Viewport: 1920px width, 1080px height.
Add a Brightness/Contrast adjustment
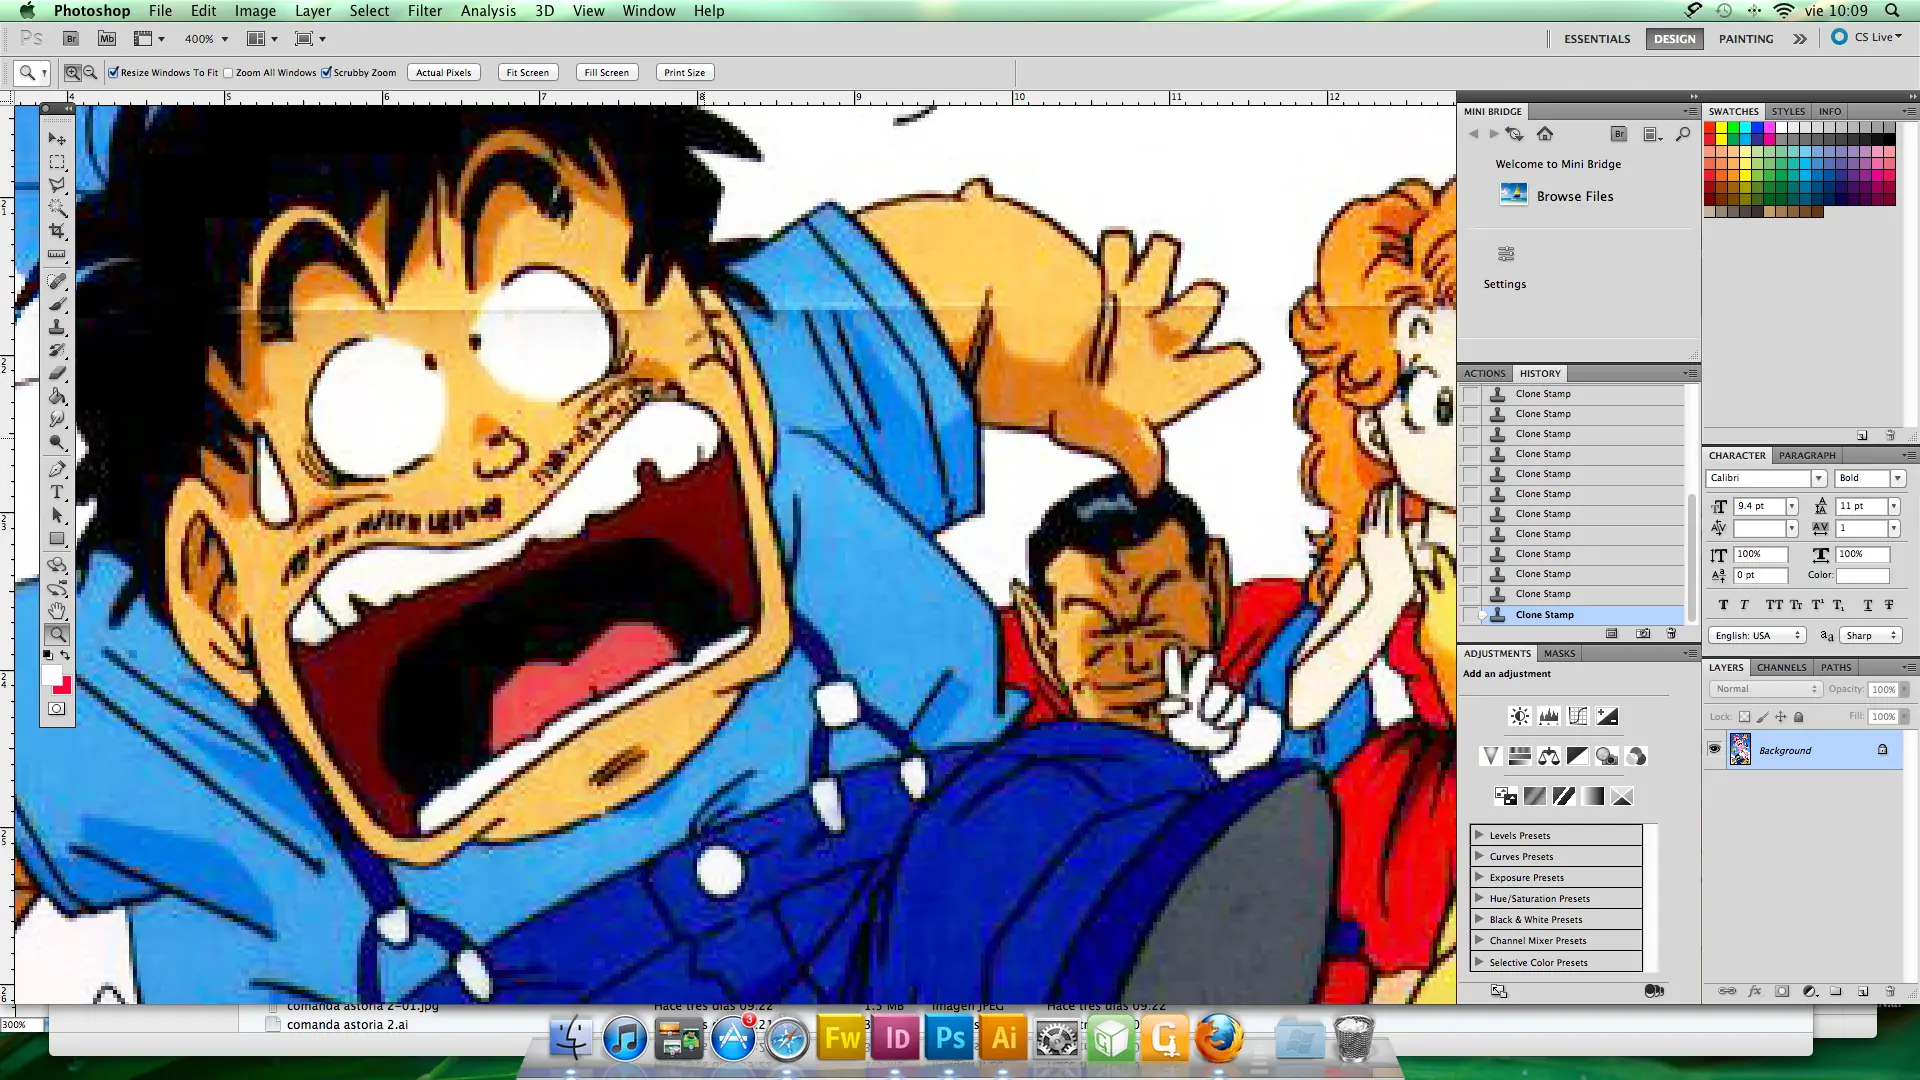point(1520,716)
